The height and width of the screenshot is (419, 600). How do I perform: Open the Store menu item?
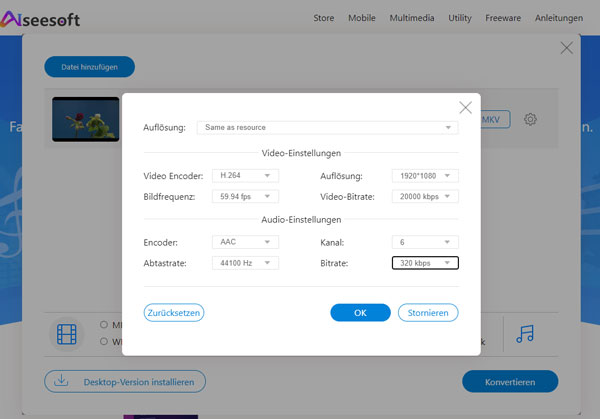click(324, 19)
